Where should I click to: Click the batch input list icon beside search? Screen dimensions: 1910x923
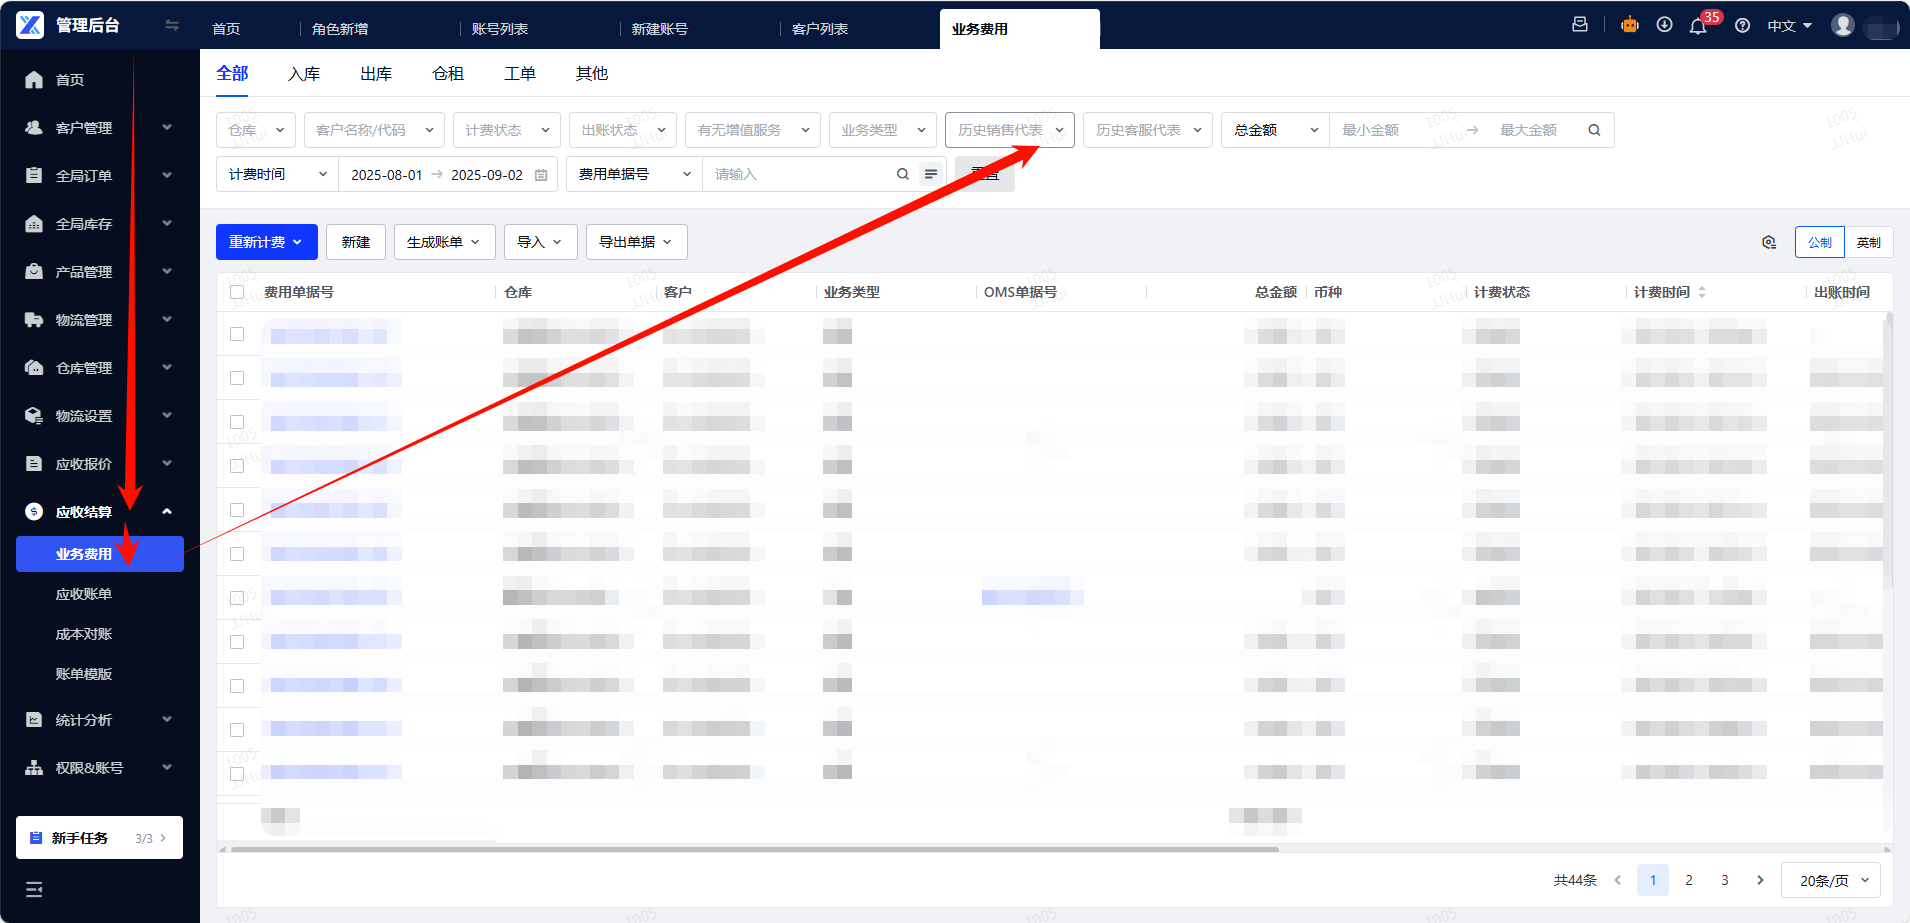[931, 174]
